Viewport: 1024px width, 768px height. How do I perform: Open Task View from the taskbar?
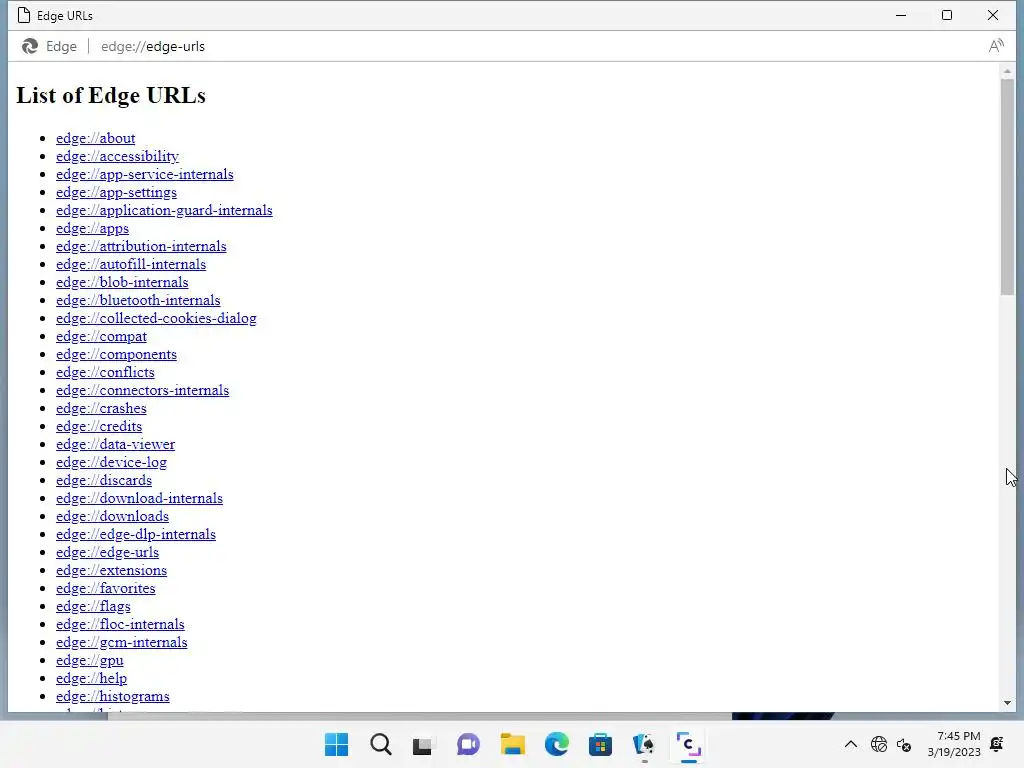423,745
